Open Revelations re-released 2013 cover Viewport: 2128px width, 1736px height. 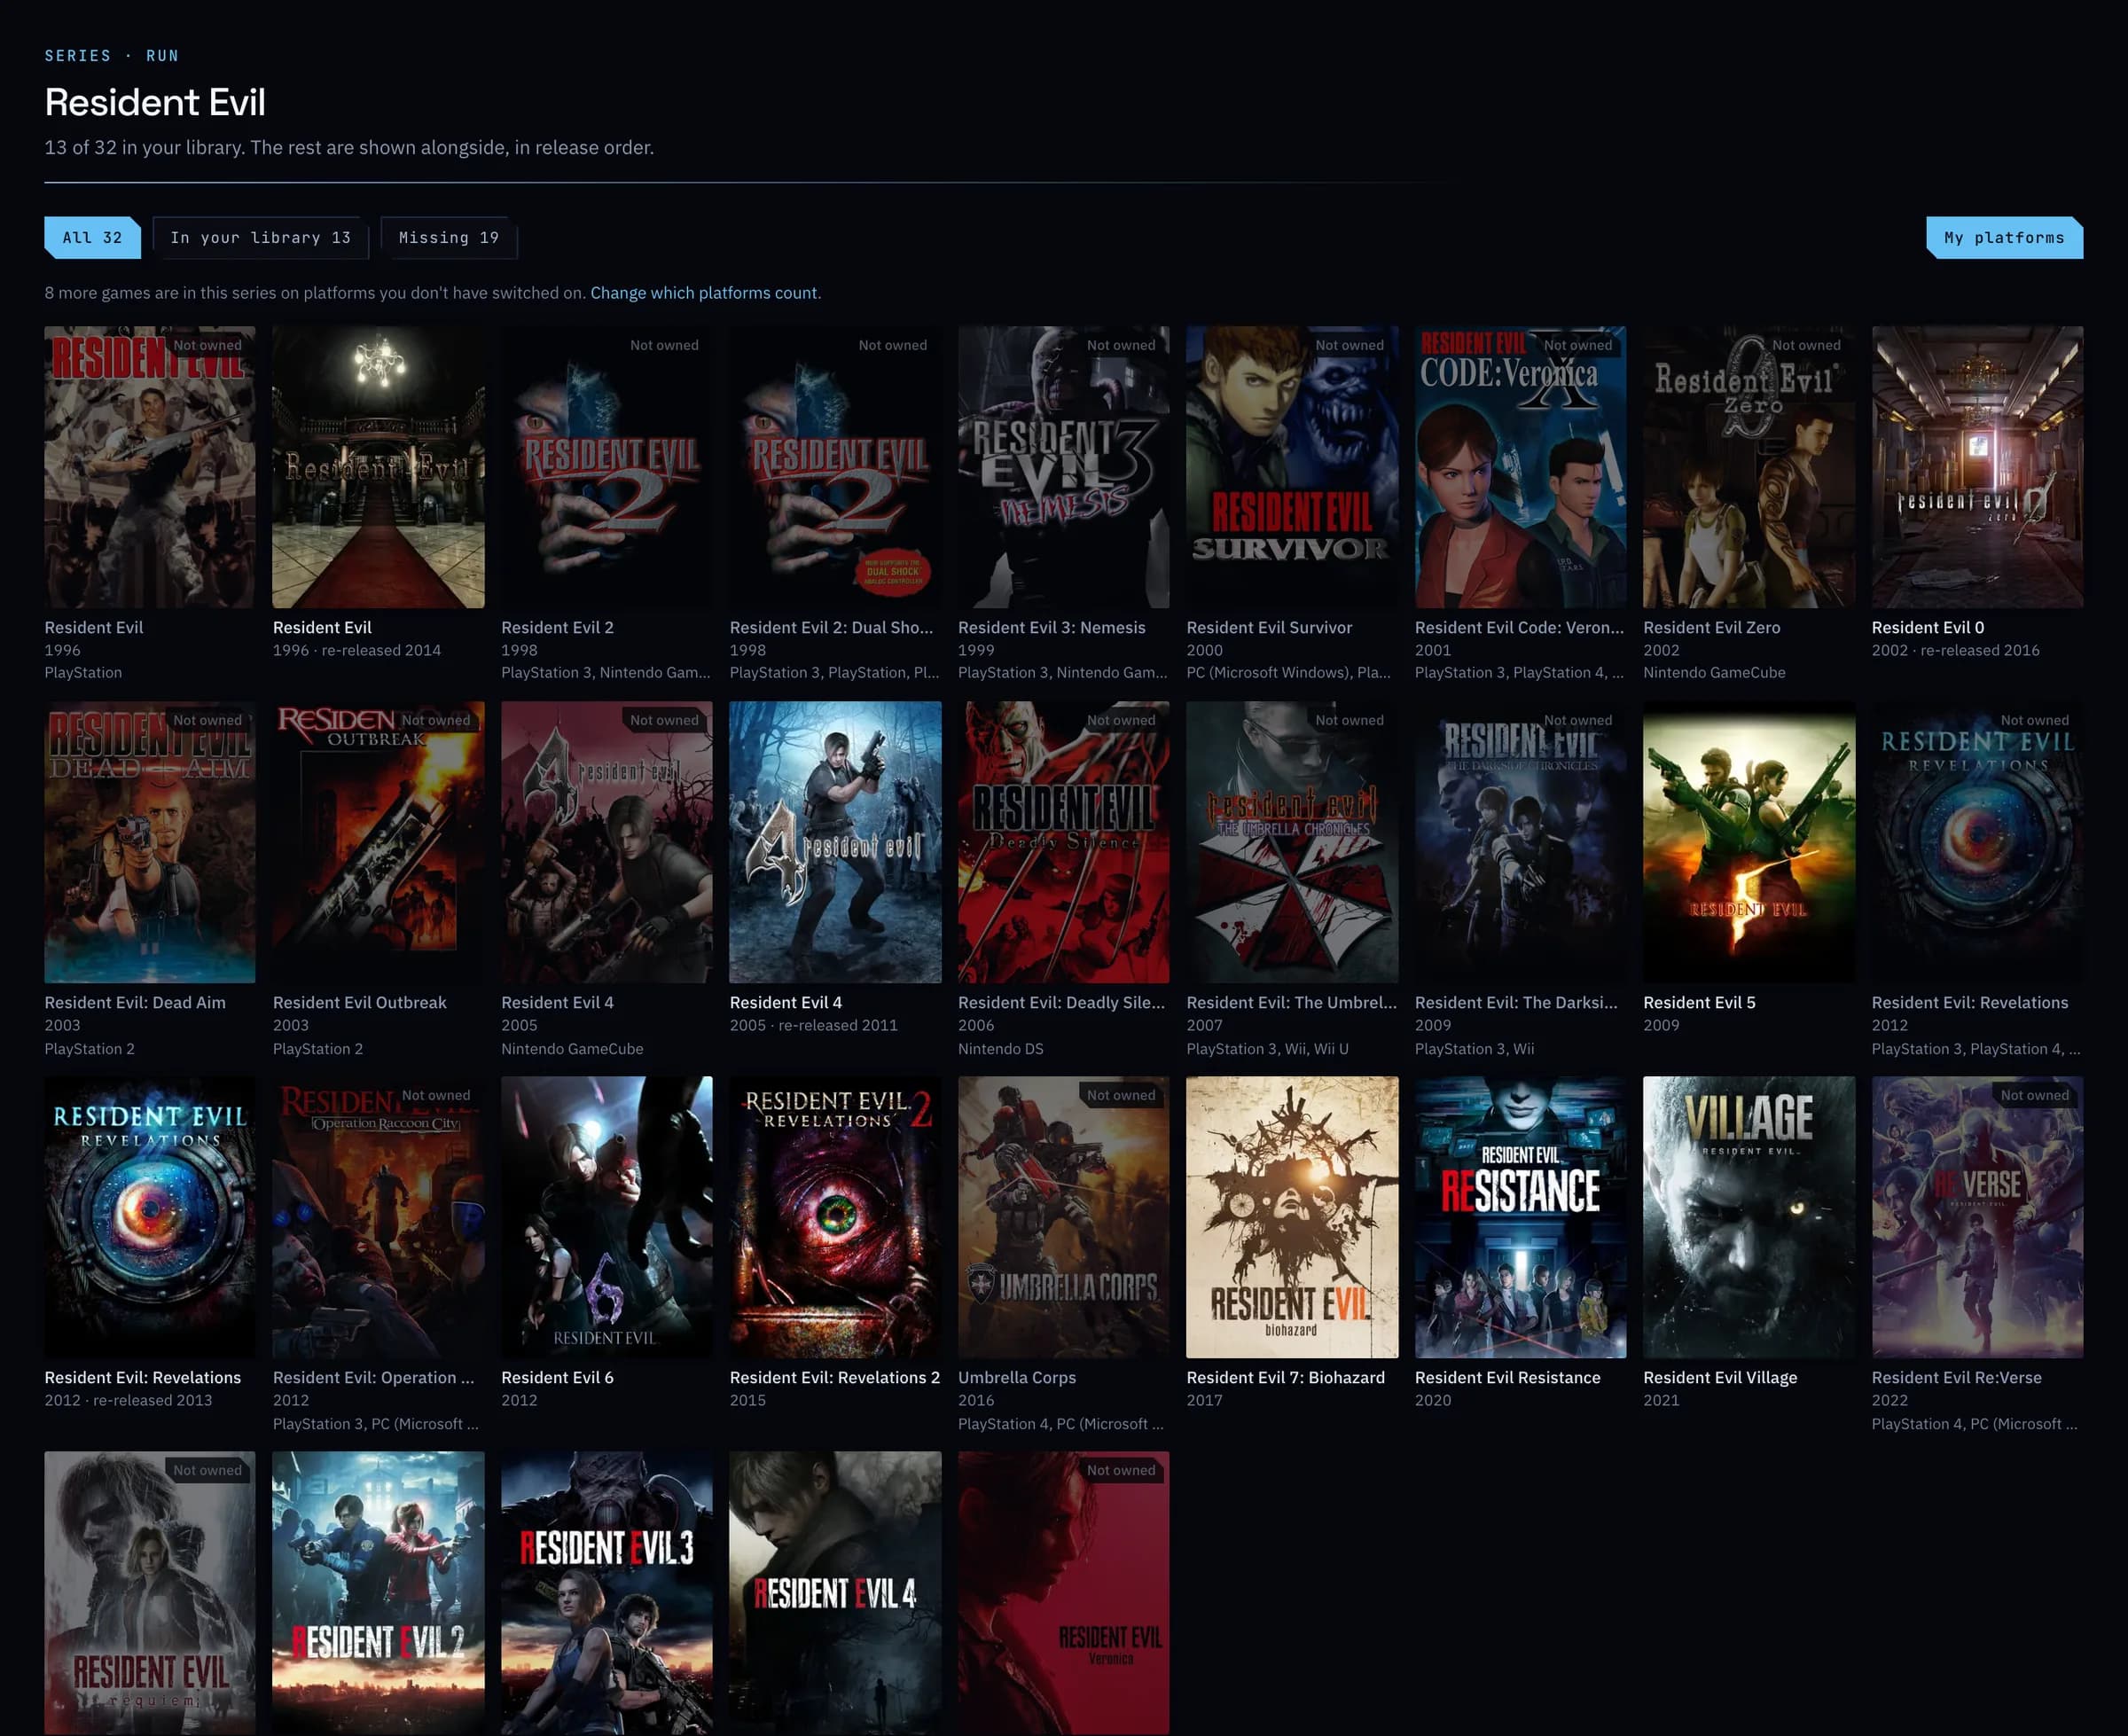(x=150, y=1217)
